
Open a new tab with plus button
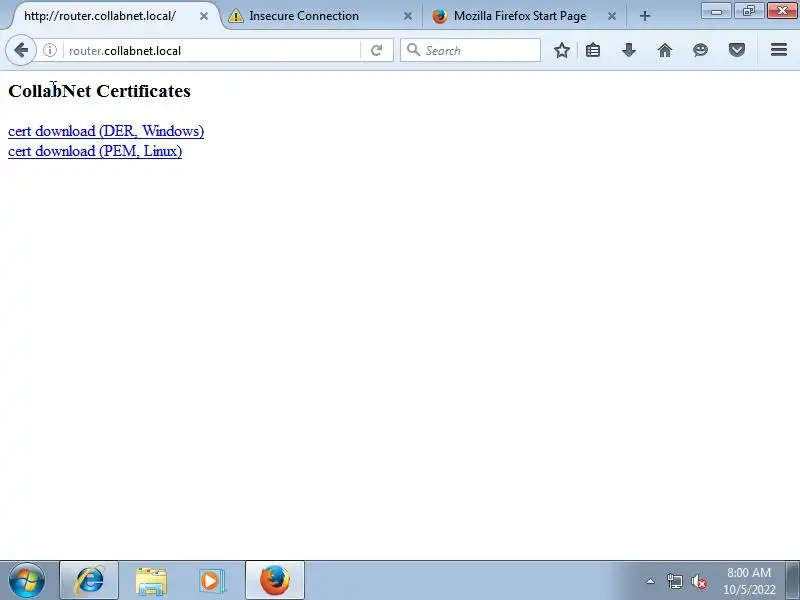tap(645, 16)
